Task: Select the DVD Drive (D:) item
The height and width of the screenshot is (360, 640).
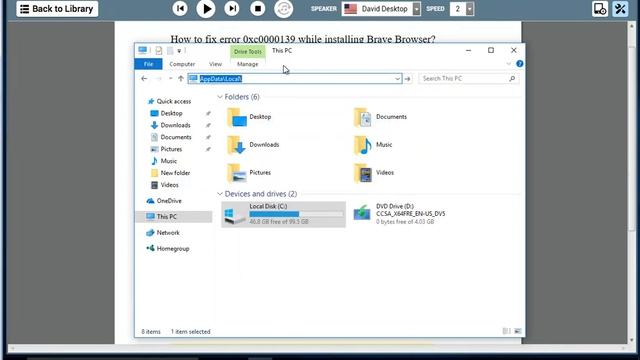Action: [400, 214]
